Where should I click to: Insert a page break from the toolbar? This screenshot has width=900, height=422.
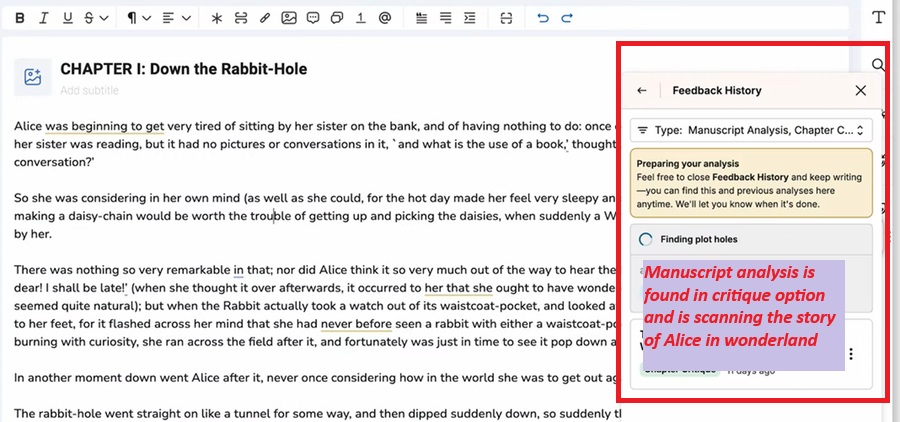[240, 18]
